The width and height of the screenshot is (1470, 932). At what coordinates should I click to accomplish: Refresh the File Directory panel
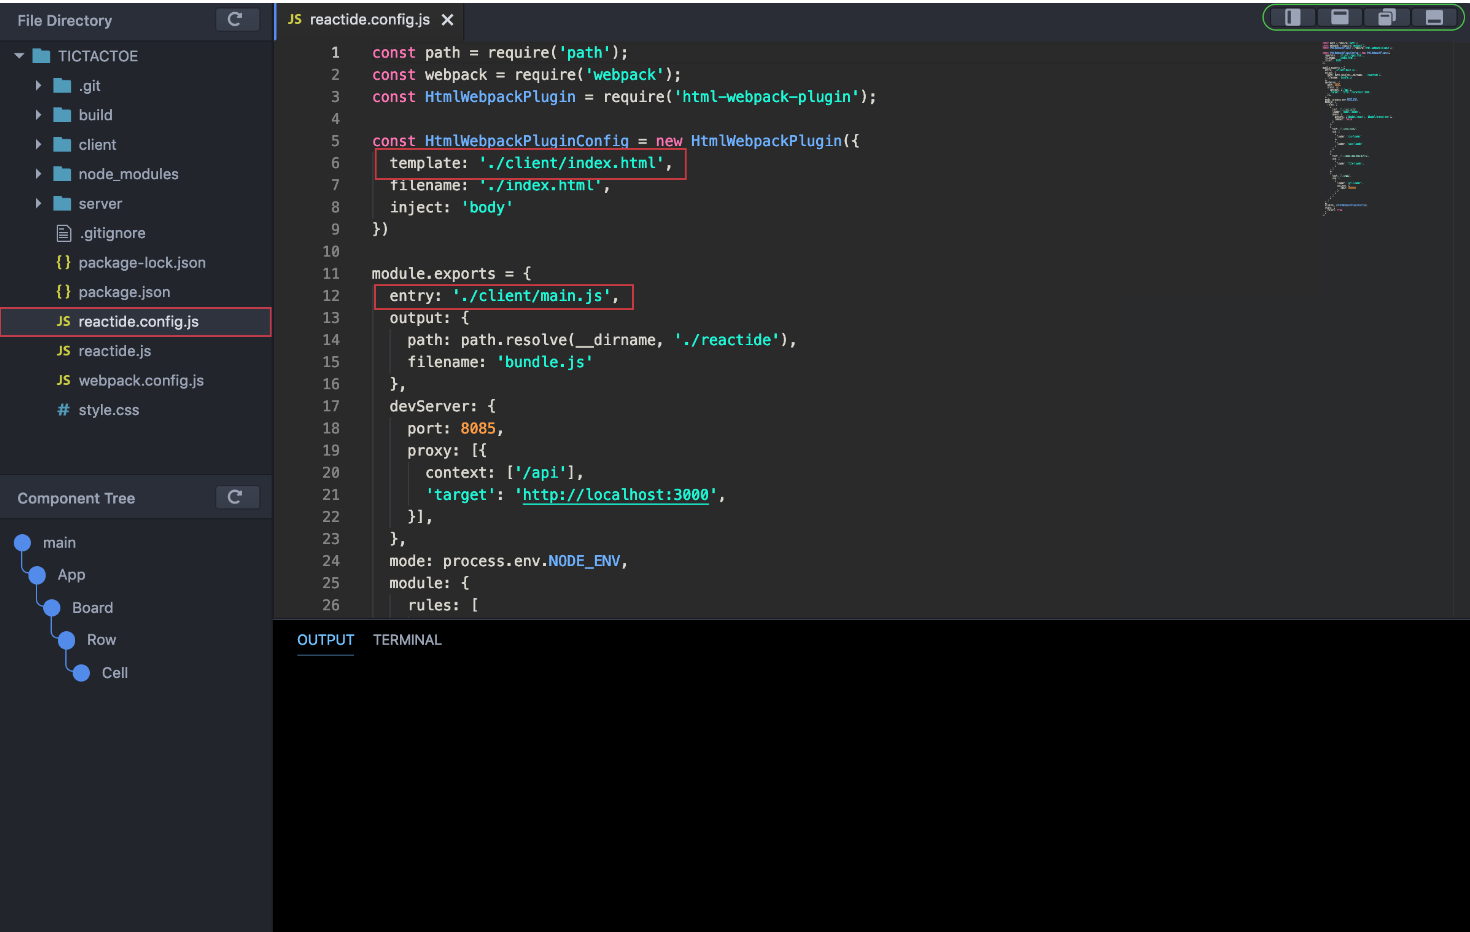(237, 19)
